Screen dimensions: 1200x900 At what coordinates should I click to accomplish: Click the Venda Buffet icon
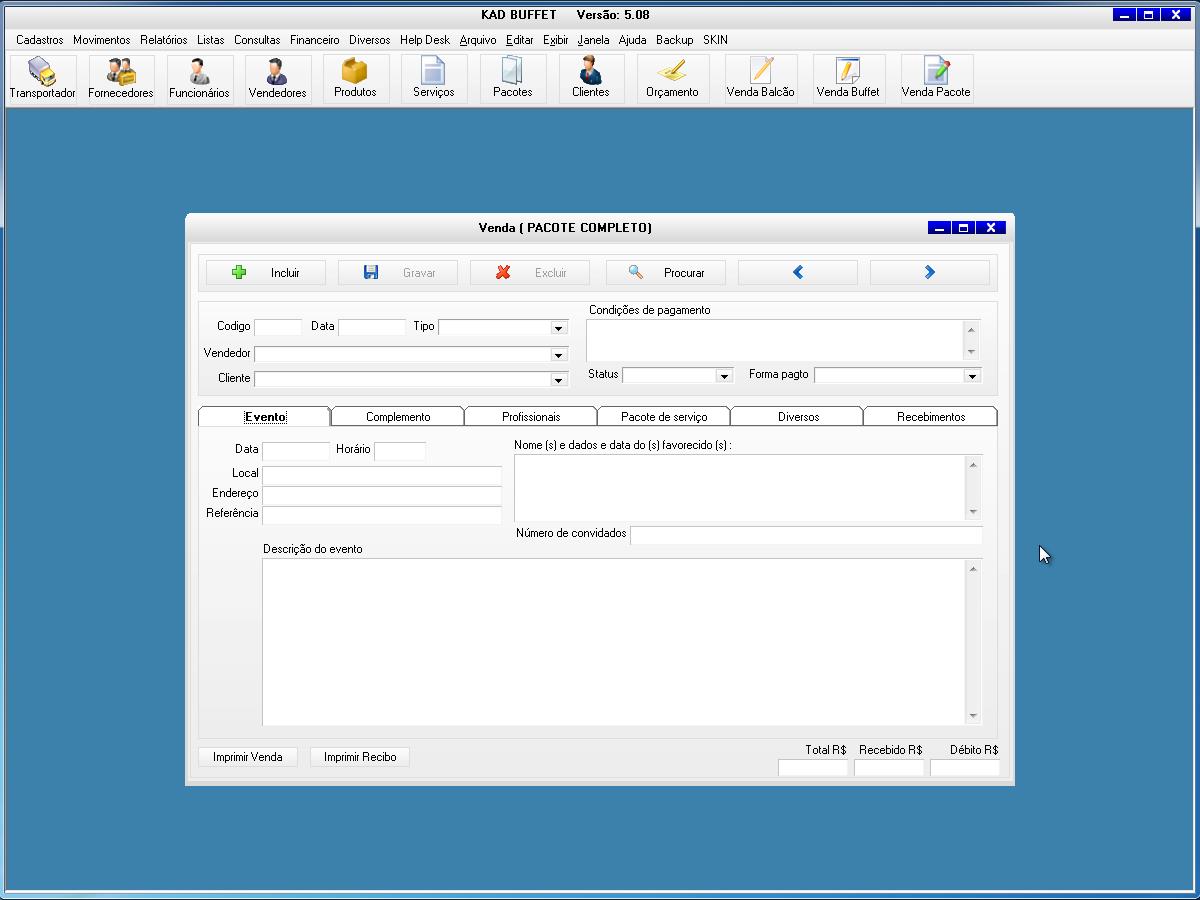pos(848,79)
